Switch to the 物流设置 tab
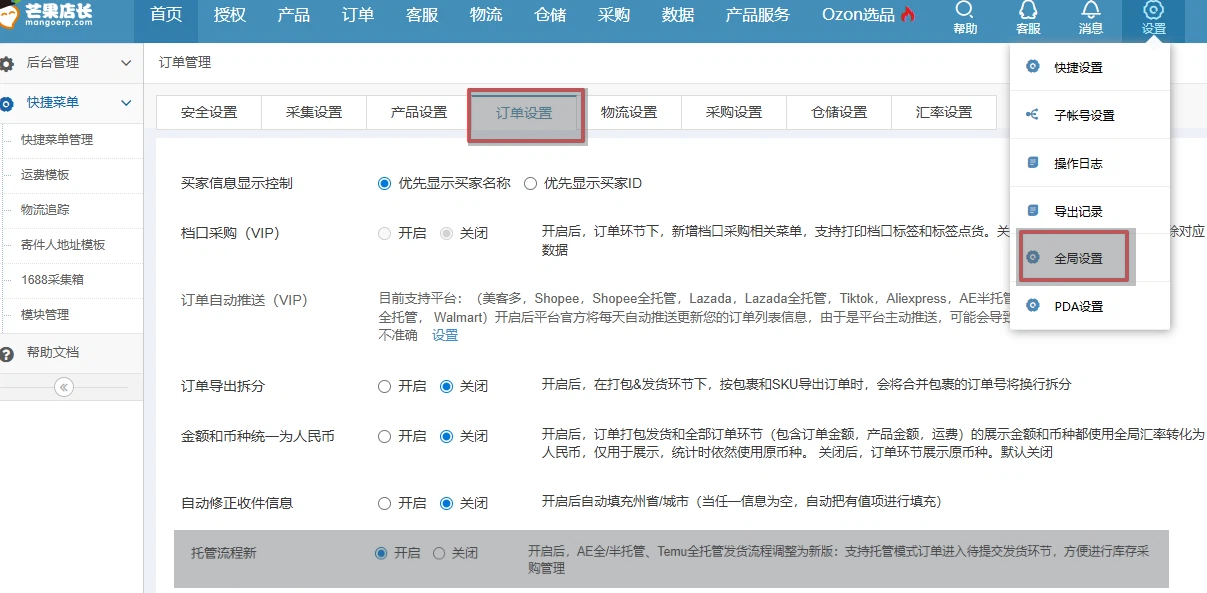 coord(629,113)
